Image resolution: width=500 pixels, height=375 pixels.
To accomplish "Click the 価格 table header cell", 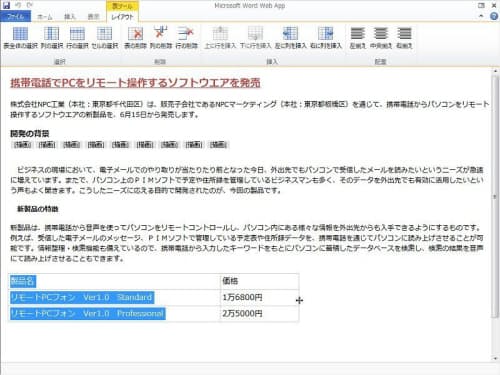I will click(259, 281).
